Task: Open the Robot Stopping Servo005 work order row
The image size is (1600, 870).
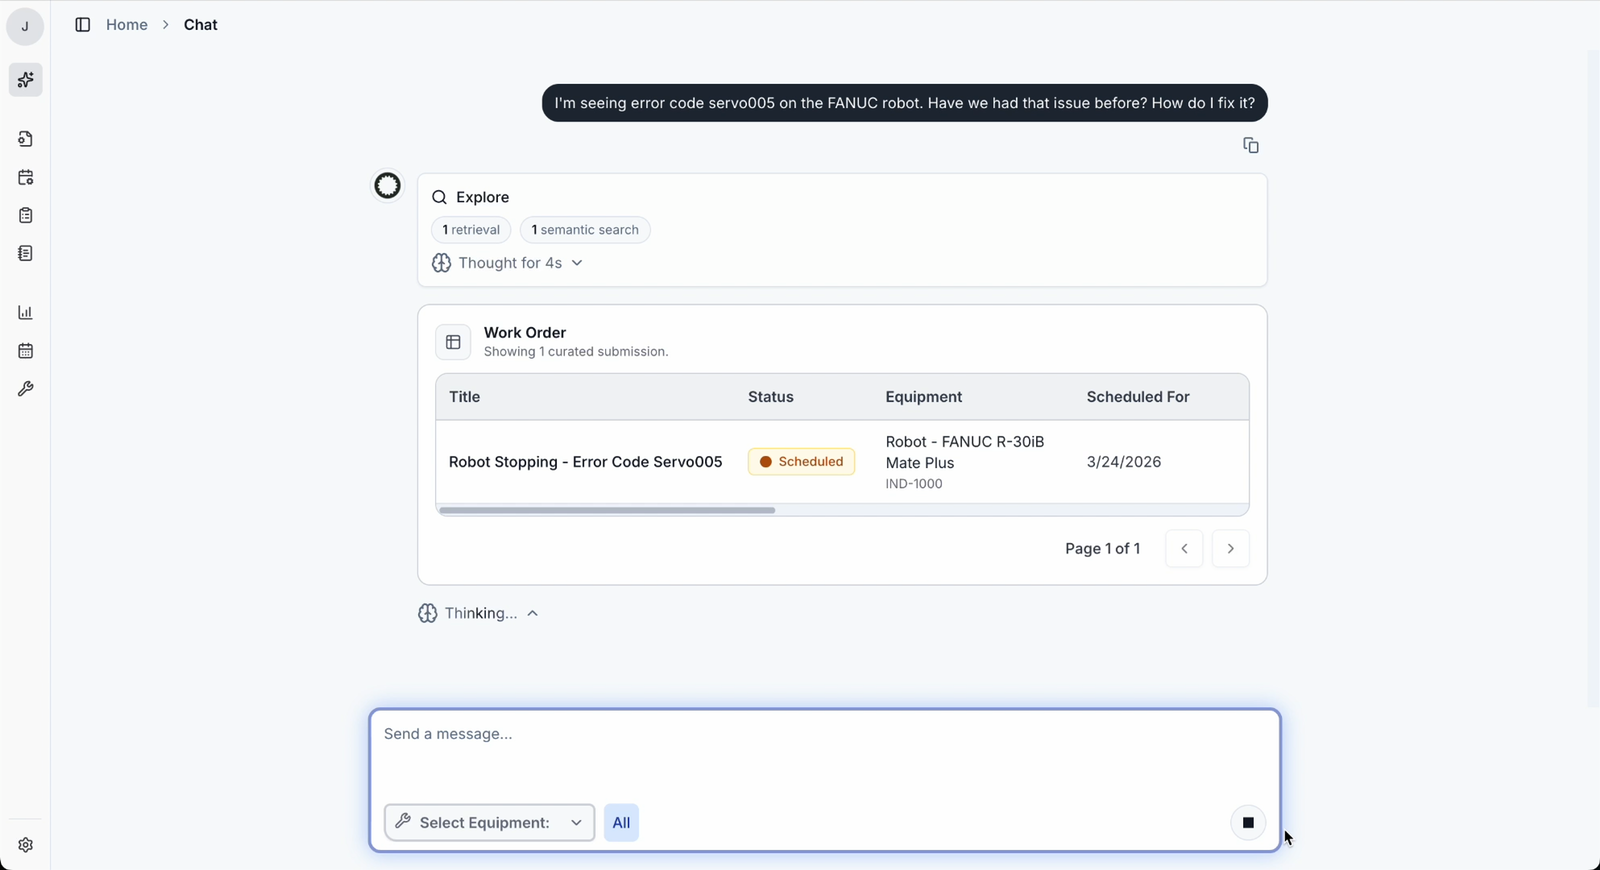Action: pyautogui.click(x=585, y=462)
